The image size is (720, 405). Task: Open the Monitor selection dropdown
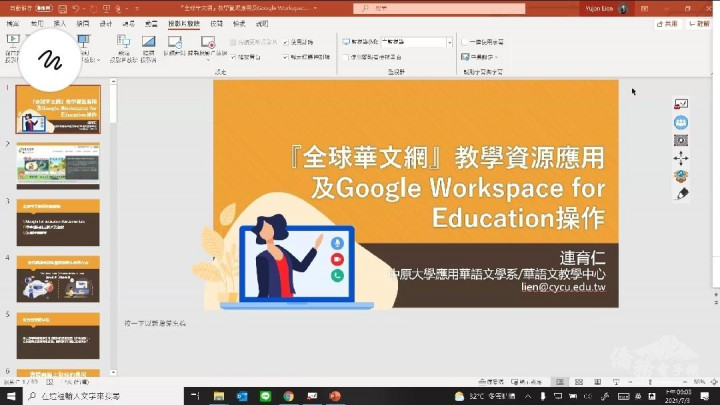coord(417,42)
